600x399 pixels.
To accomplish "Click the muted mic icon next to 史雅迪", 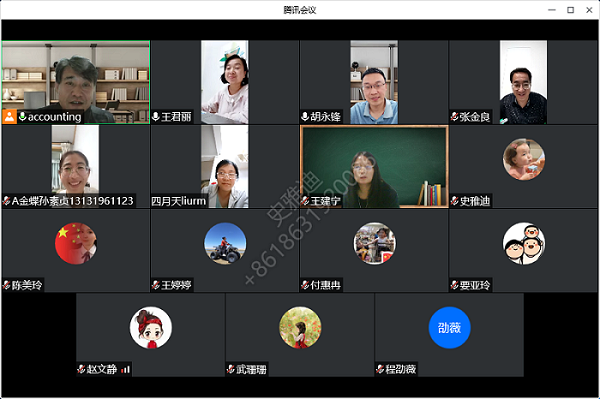I will pyautogui.click(x=454, y=200).
